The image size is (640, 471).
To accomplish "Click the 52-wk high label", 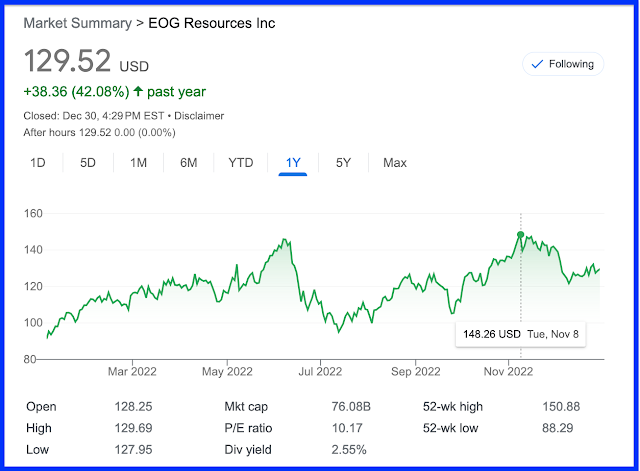I will tap(453, 407).
